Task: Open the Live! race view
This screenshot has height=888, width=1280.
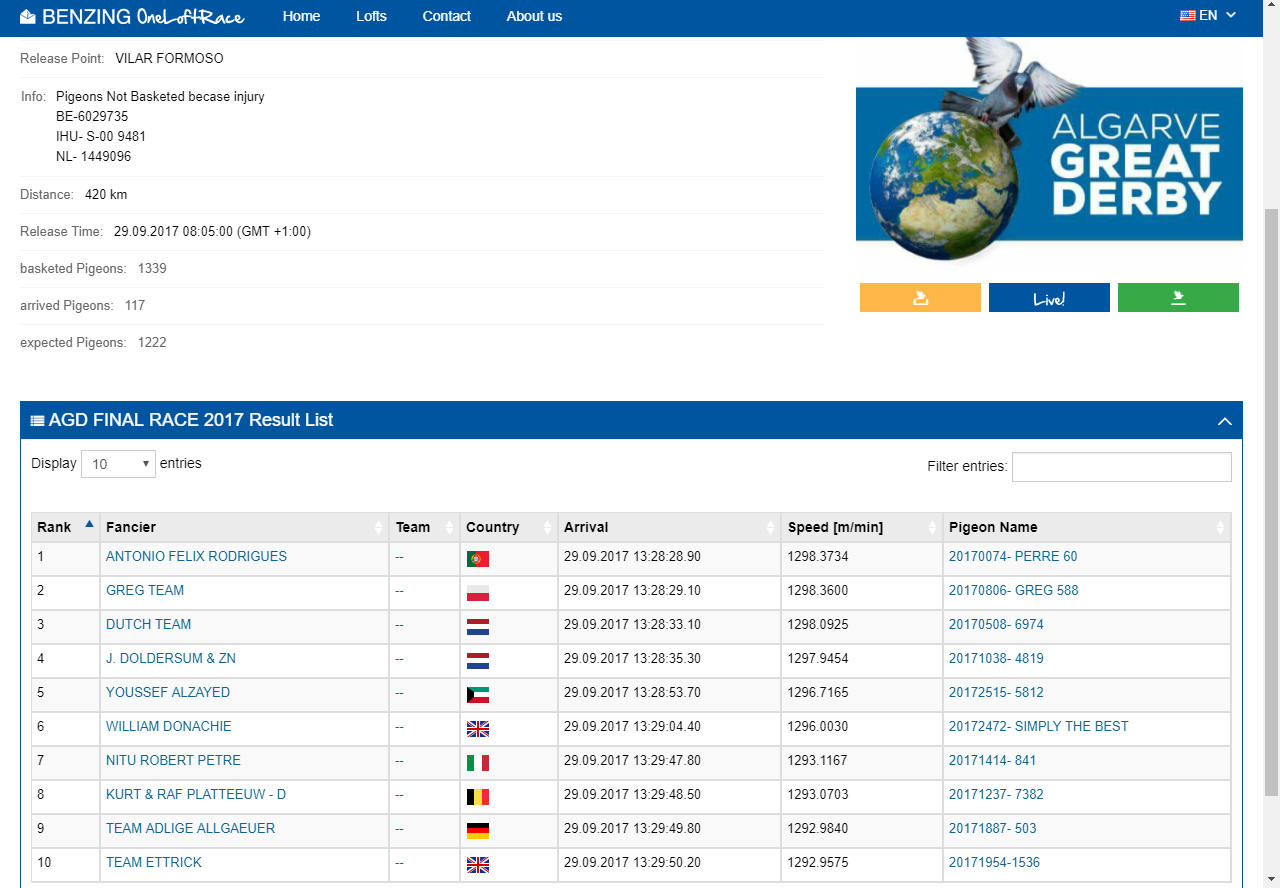Action: click(1049, 298)
